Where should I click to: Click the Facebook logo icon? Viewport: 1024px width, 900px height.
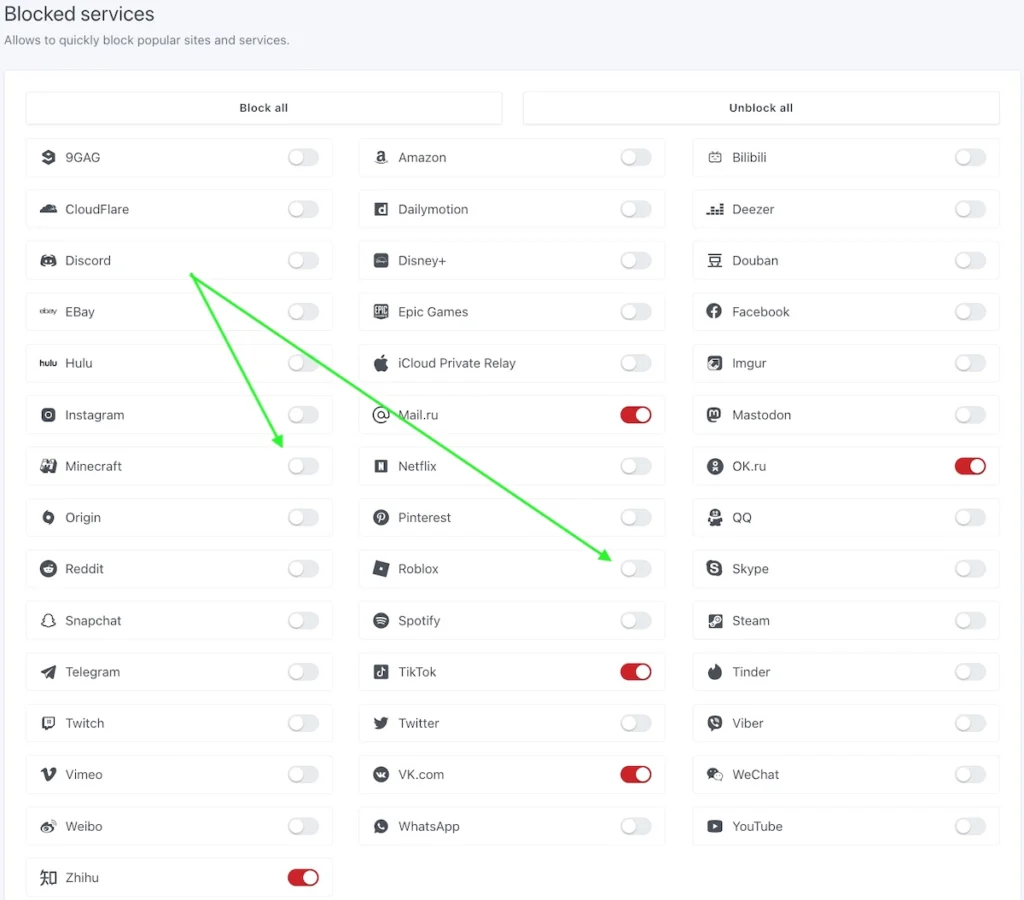(x=715, y=312)
